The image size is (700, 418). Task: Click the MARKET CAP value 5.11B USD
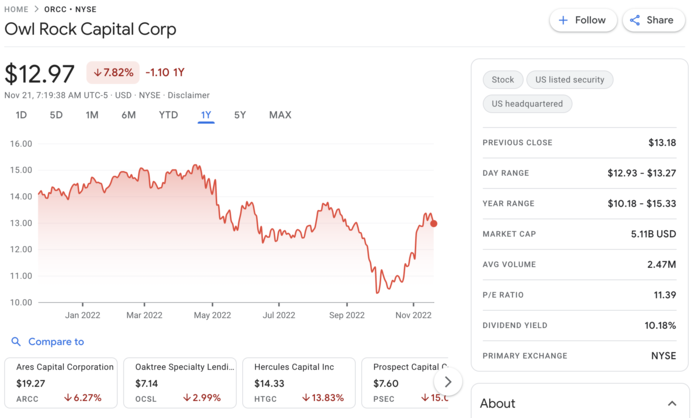653,234
